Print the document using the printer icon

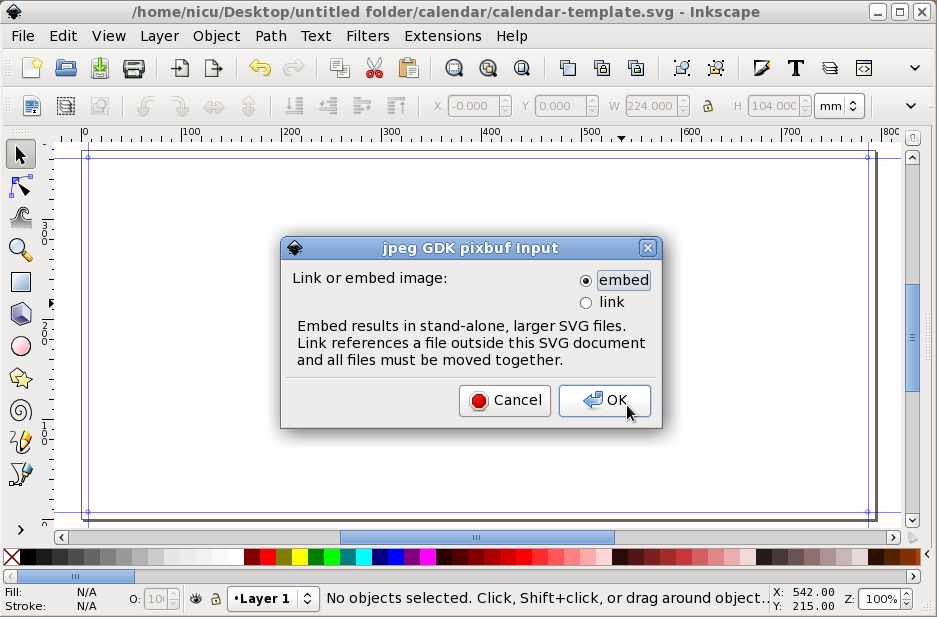tap(134, 69)
